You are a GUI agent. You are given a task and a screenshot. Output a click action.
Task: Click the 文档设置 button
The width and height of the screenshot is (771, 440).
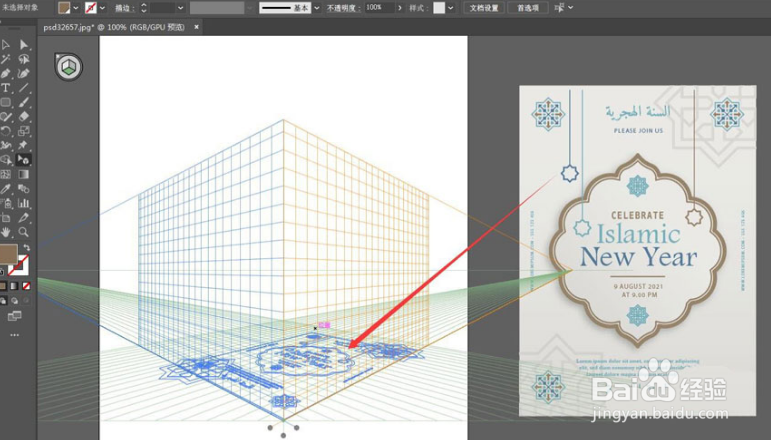484,8
